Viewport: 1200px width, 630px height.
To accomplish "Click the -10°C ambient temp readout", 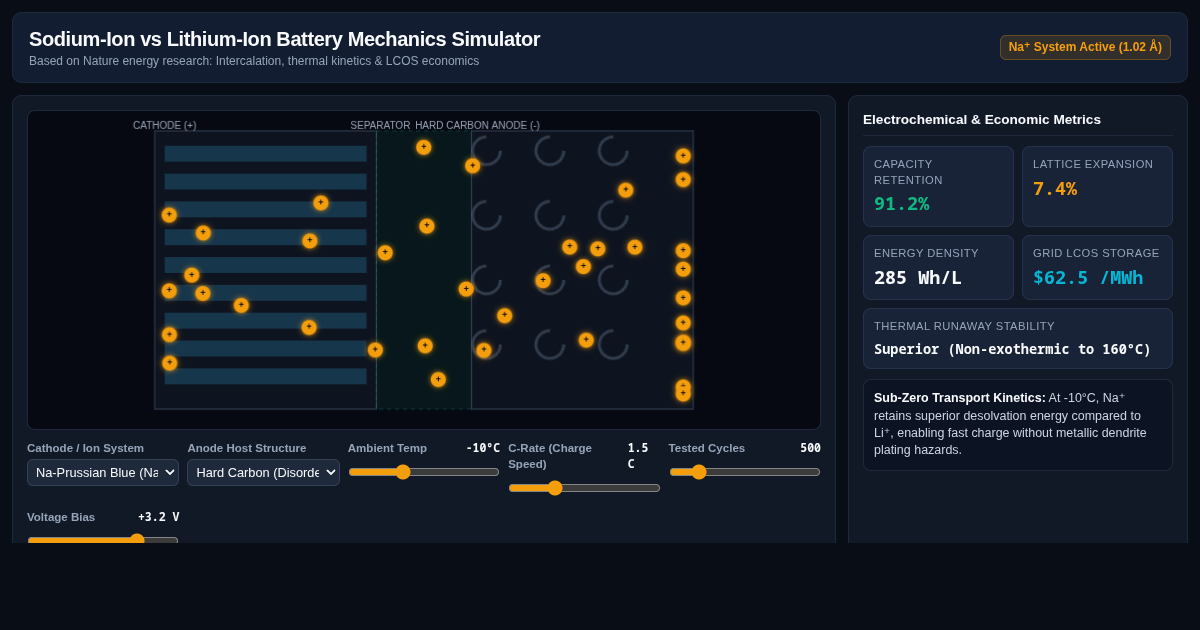I will point(483,448).
